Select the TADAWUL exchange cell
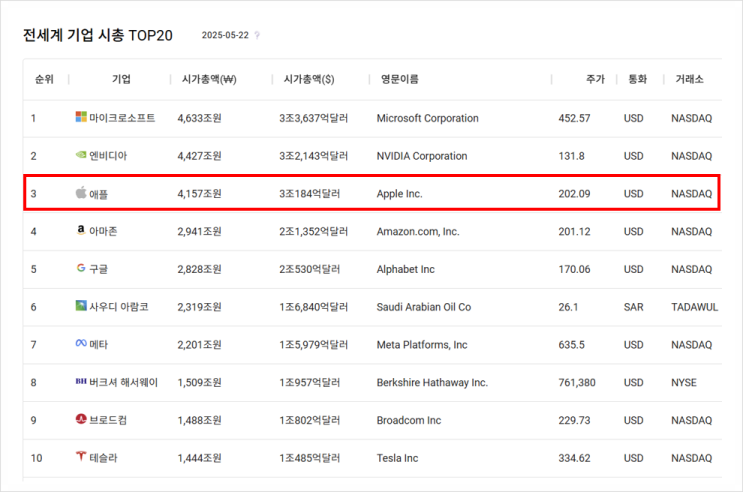 point(695,307)
